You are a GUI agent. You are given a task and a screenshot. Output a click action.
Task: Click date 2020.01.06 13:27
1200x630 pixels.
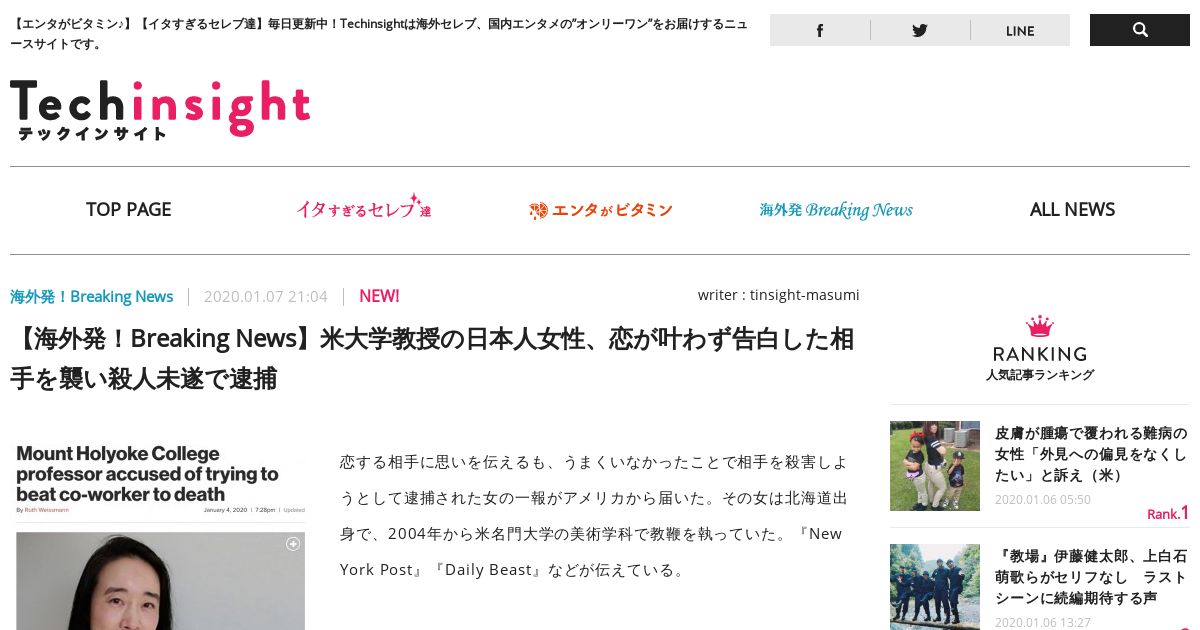pyautogui.click(x=1043, y=622)
